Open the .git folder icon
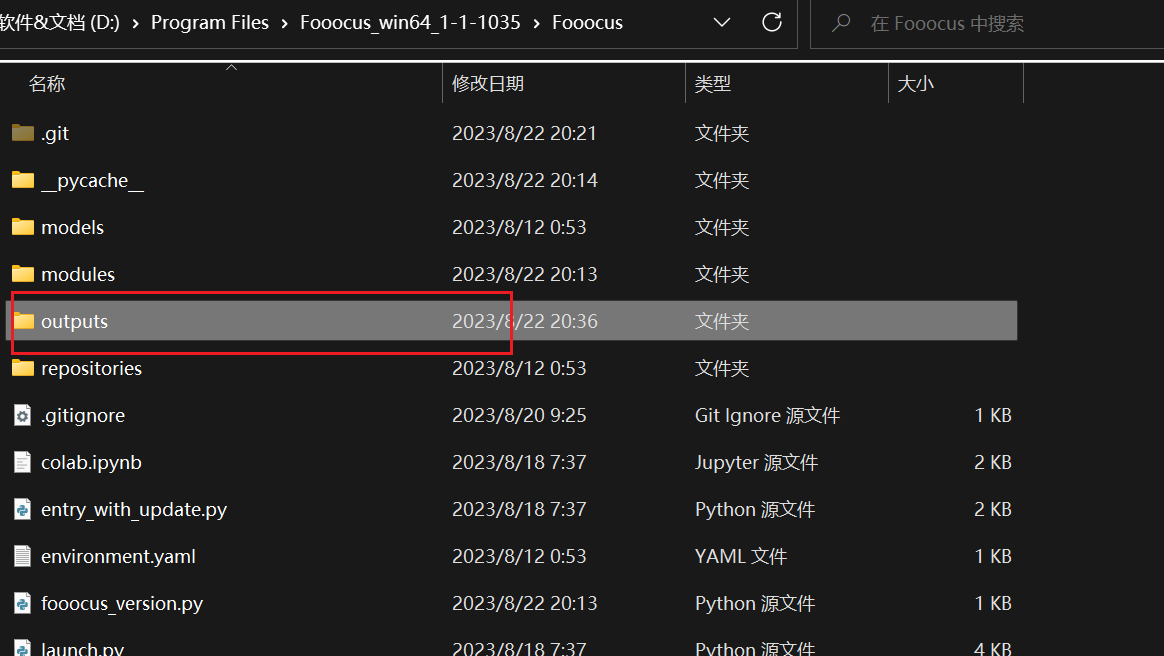 point(23,133)
